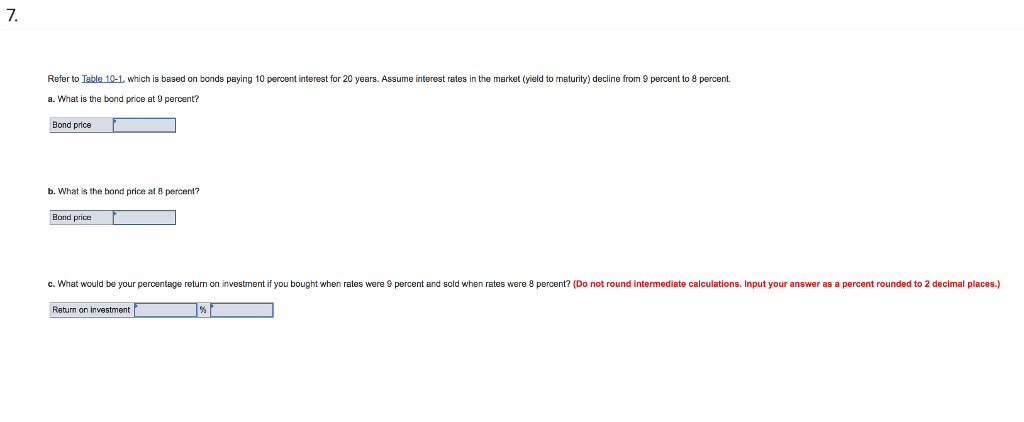Viewport: 1024px width, 422px height.
Task: Click the blue marker in Return on investment field
Action: click(x=137, y=305)
